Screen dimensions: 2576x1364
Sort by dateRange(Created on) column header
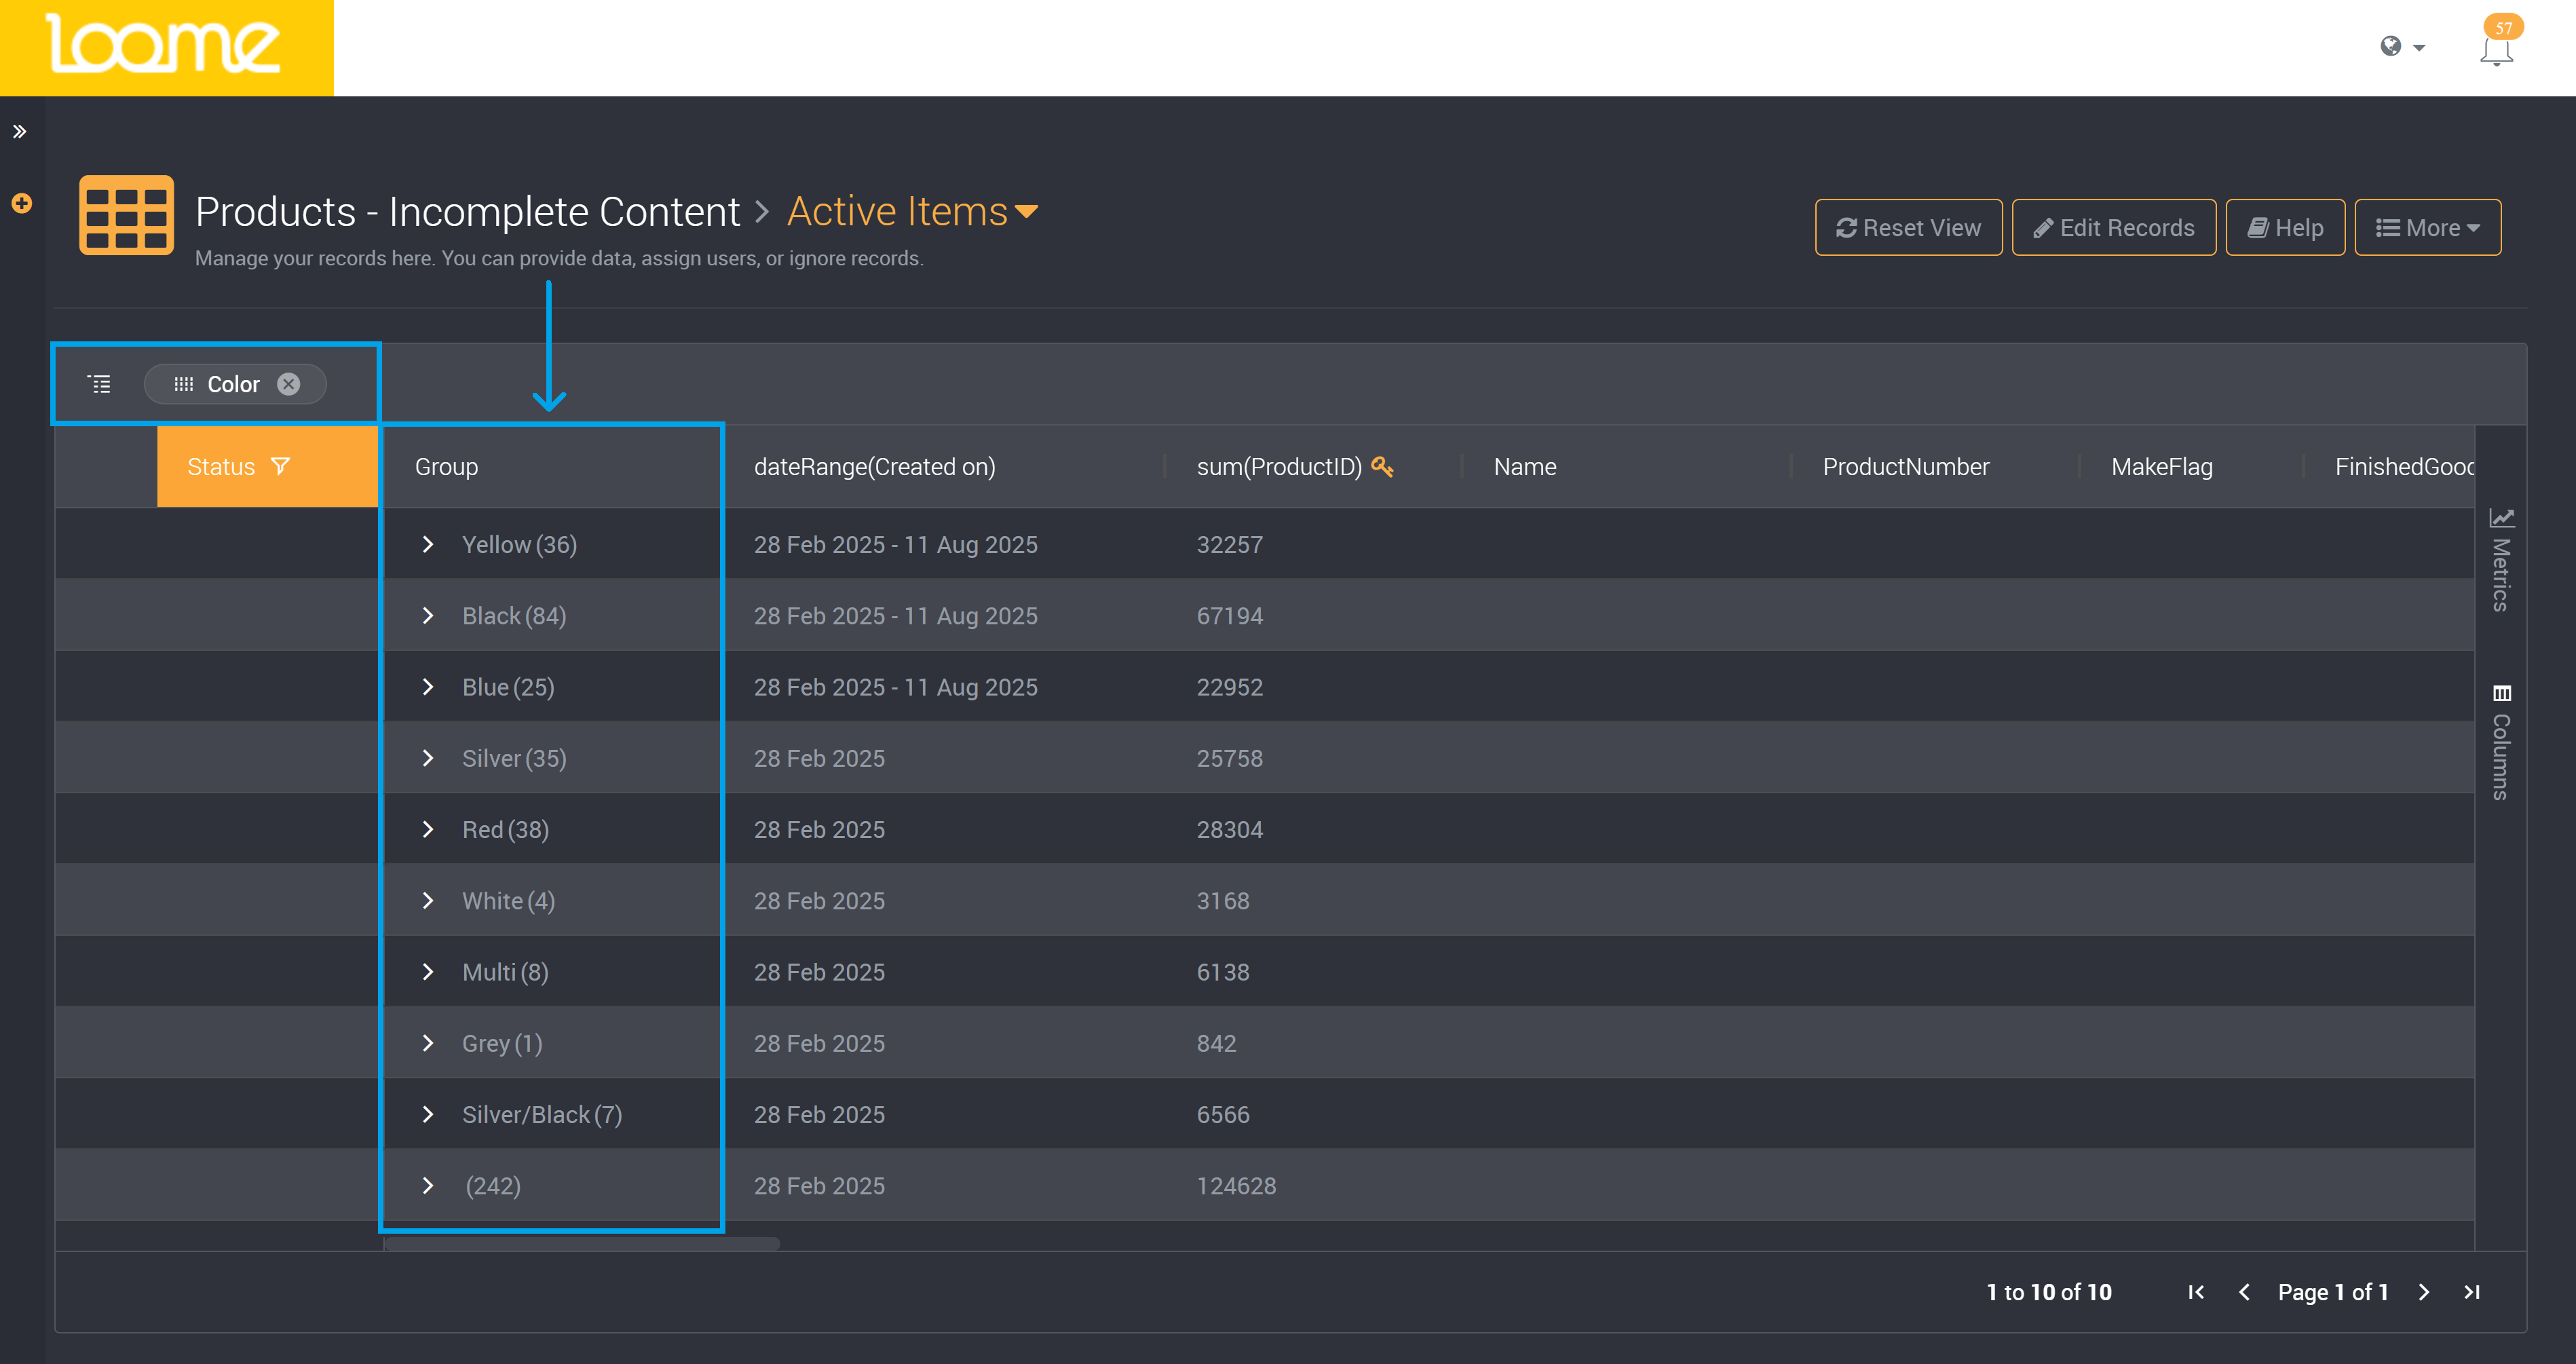click(x=874, y=467)
